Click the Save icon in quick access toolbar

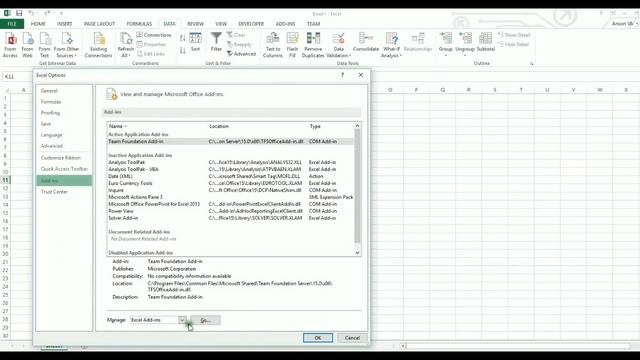19,13
